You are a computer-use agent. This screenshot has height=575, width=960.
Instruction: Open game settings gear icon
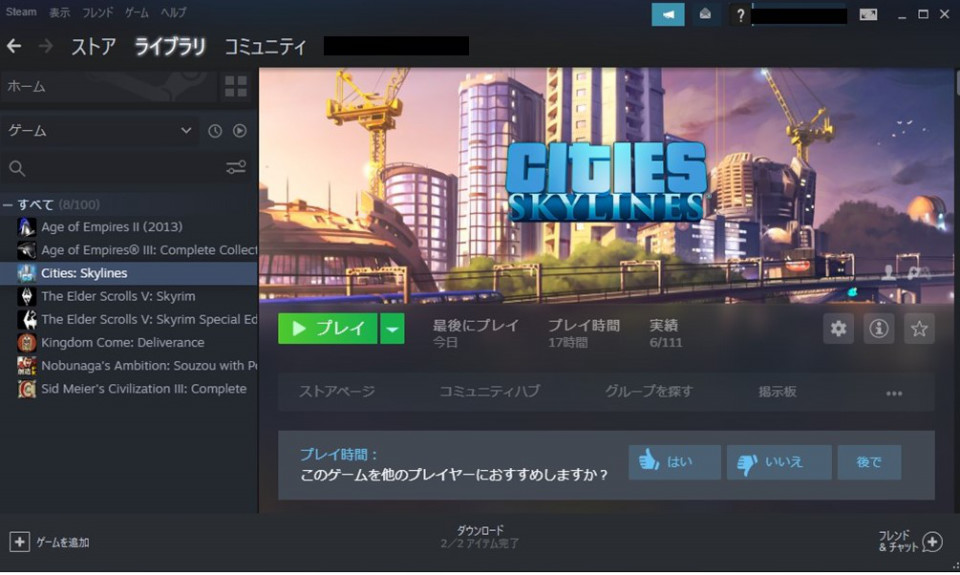point(838,329)
